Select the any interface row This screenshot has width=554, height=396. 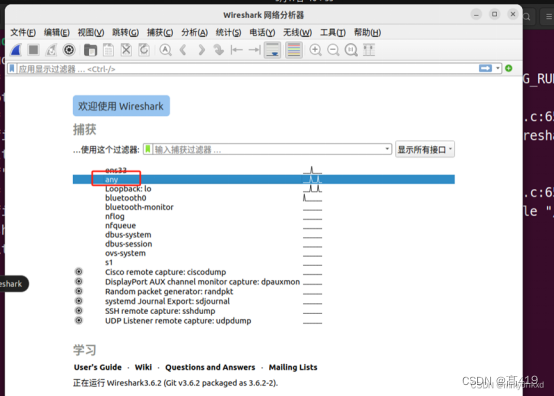point(264,179)
